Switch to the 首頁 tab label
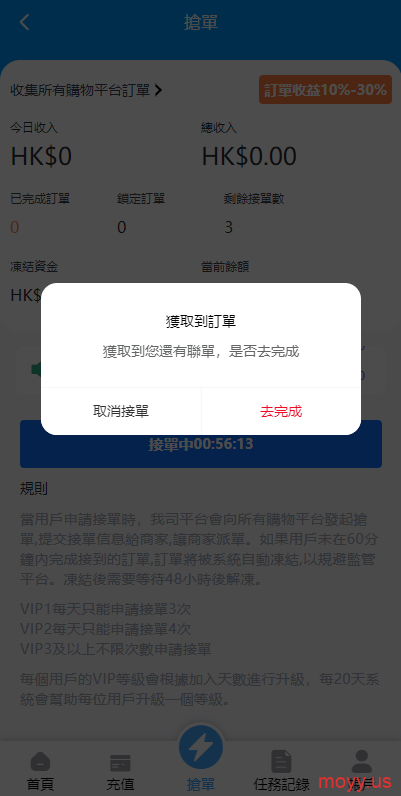401x796 pixels. tap(40, 784)
